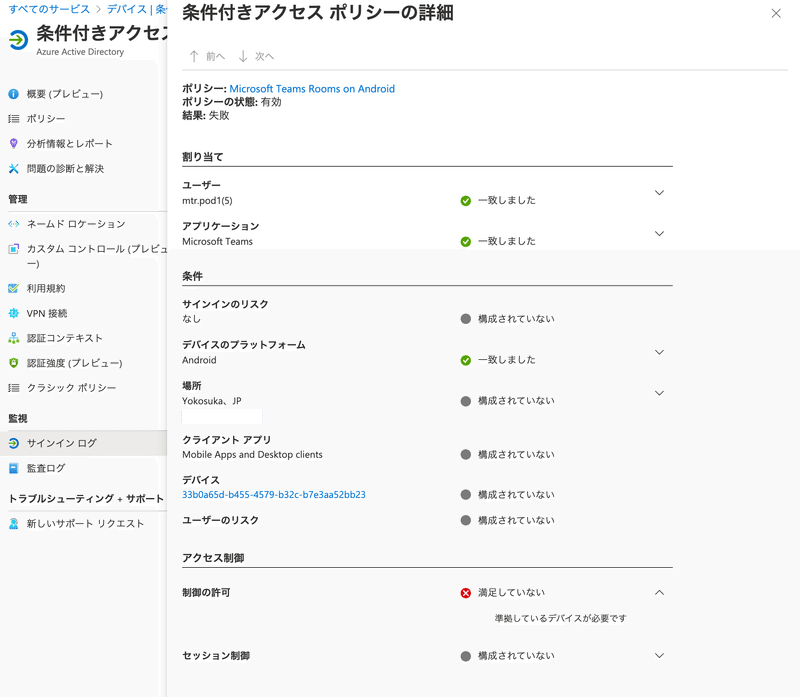
Task: Select 監査ログ in sidebar
Action: pos(46,468)
